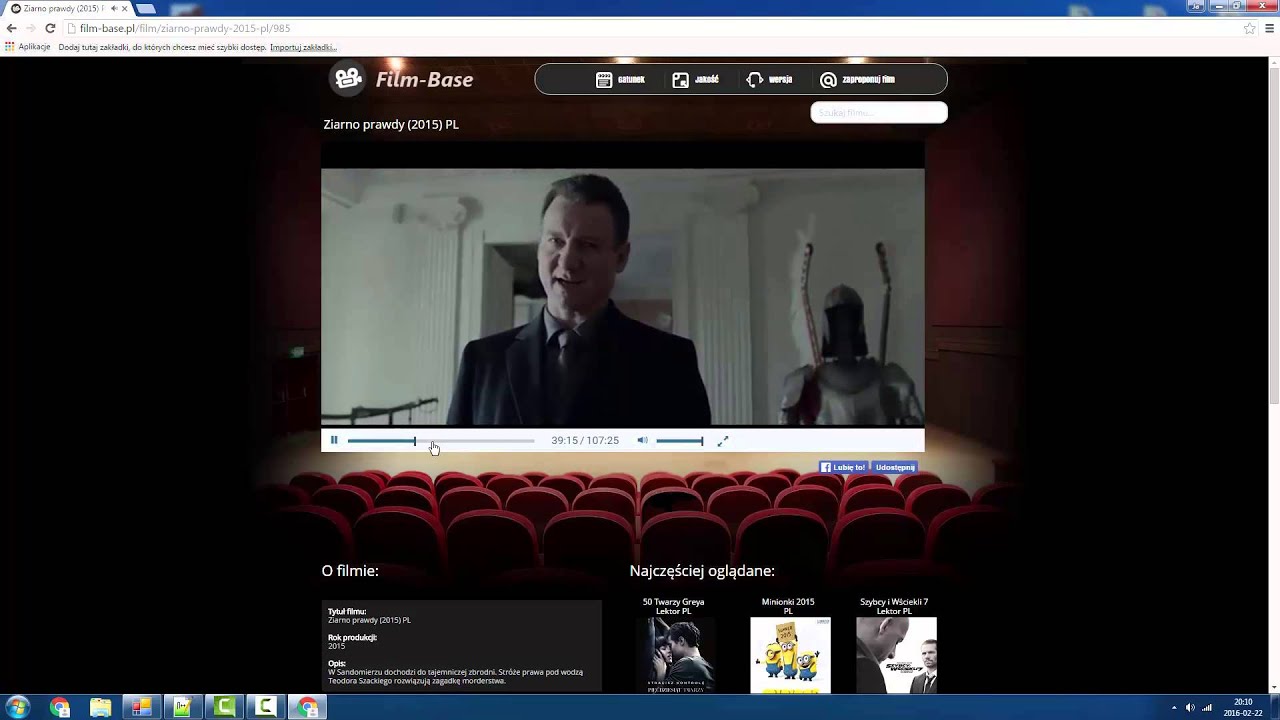Viewport: 1280px width, 720px height.
Task: Click the 'Minionki 2015 PL' title link
Action: click(788, 606)
